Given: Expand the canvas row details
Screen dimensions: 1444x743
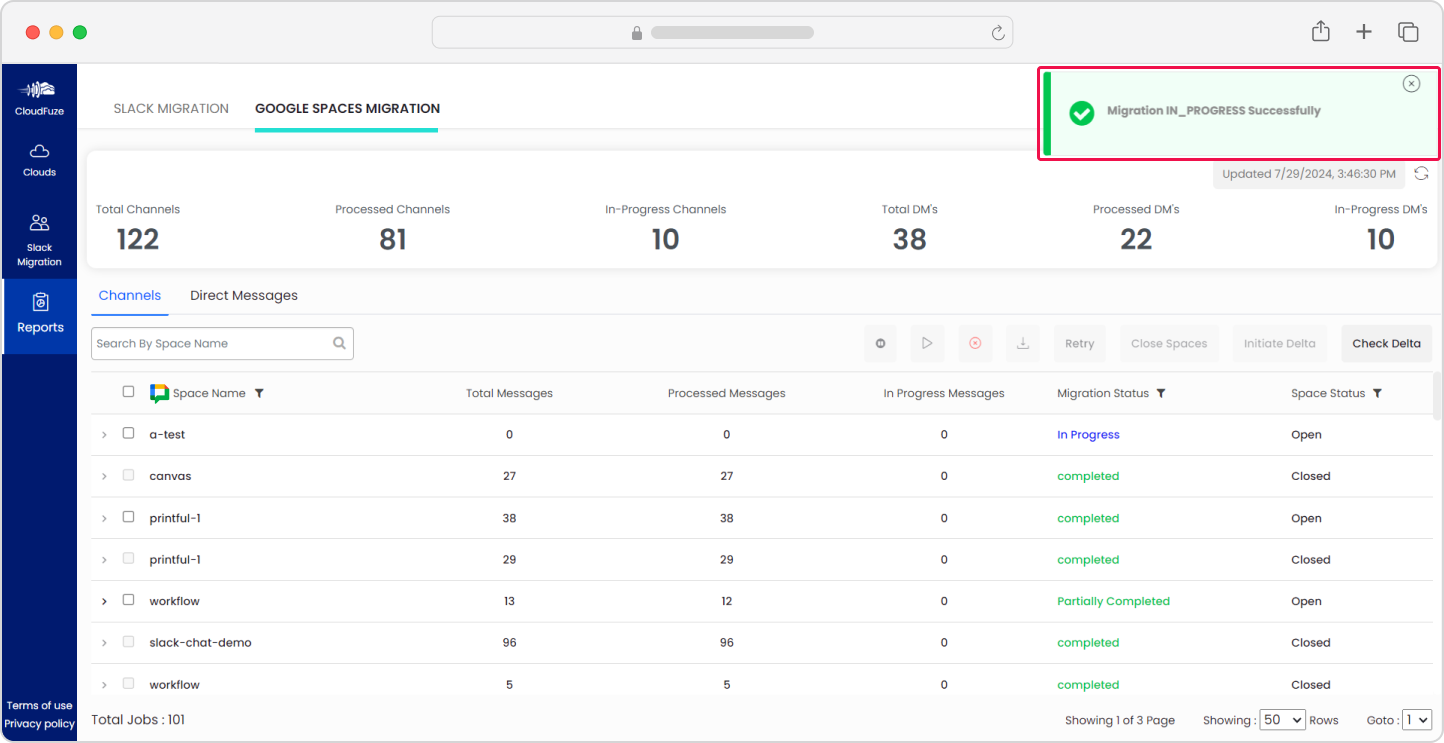Looking at the screenshot, I should tap(104, 477).
